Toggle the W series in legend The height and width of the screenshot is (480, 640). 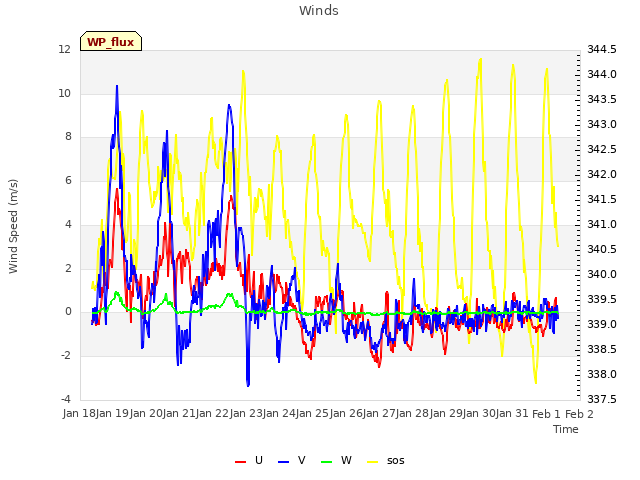pos(336,460)
